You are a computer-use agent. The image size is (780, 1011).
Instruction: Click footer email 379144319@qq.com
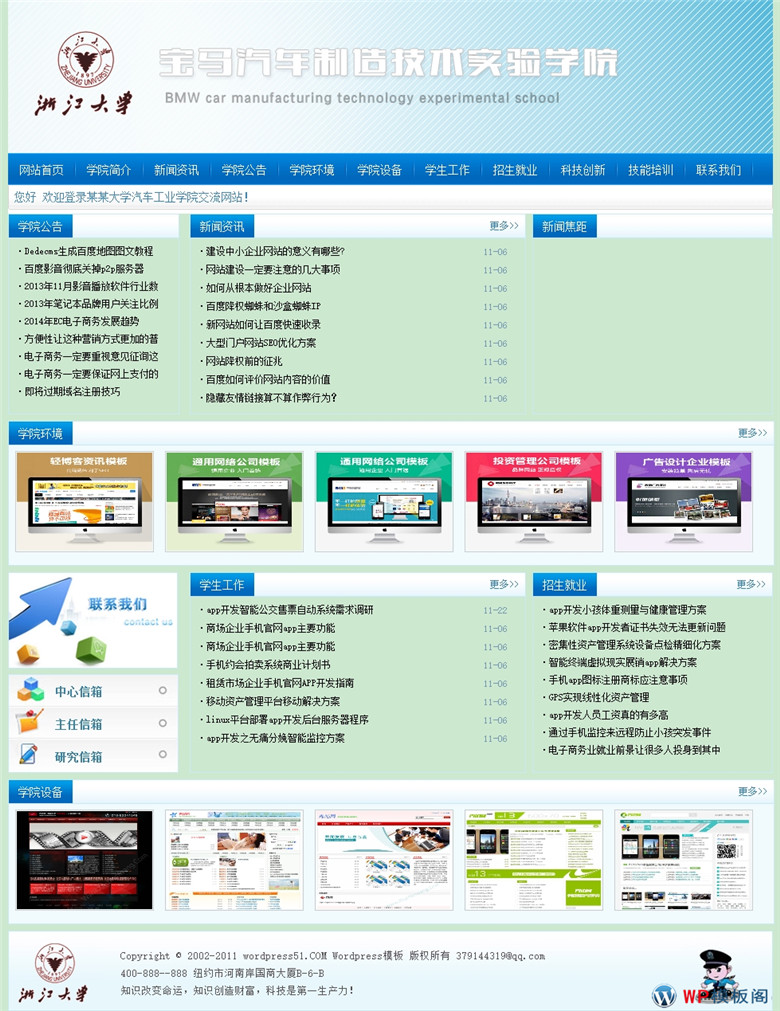500,956
